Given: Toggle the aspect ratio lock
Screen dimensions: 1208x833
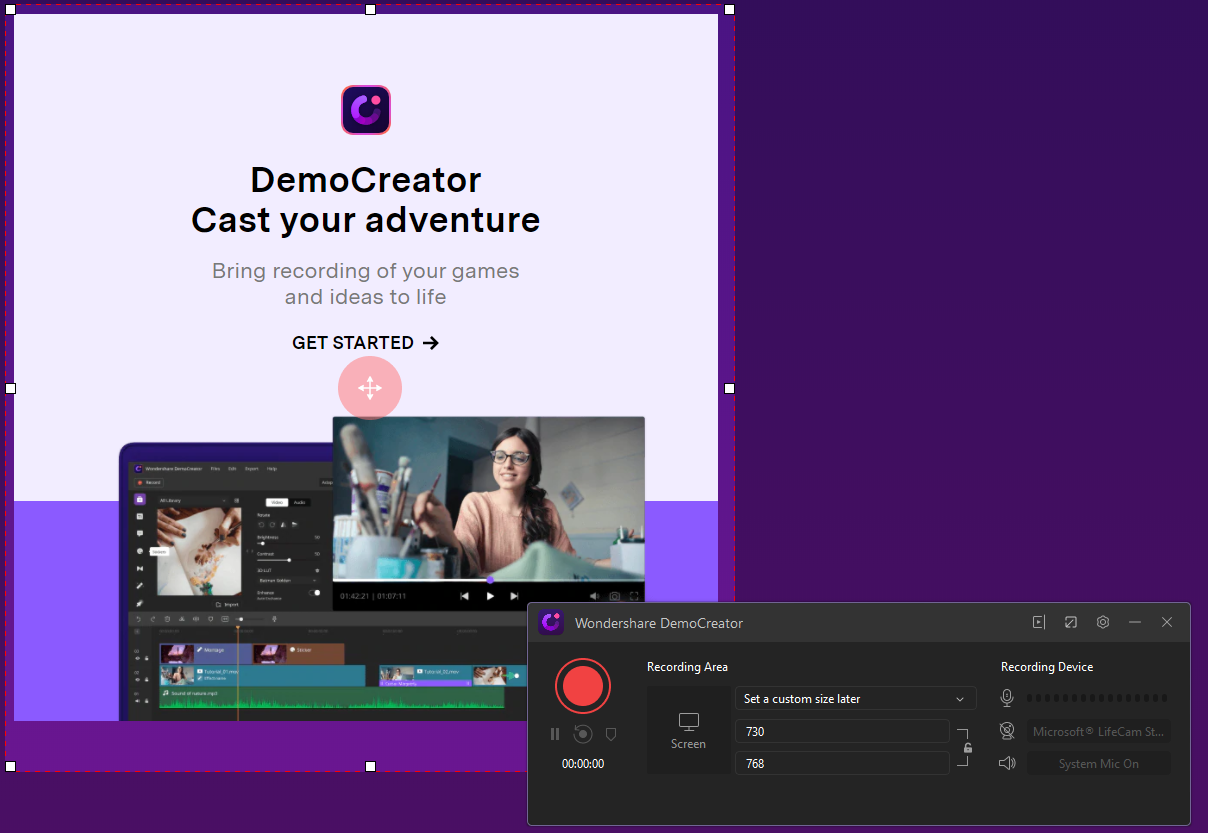Looking at the screenshot, I should 967,747.
